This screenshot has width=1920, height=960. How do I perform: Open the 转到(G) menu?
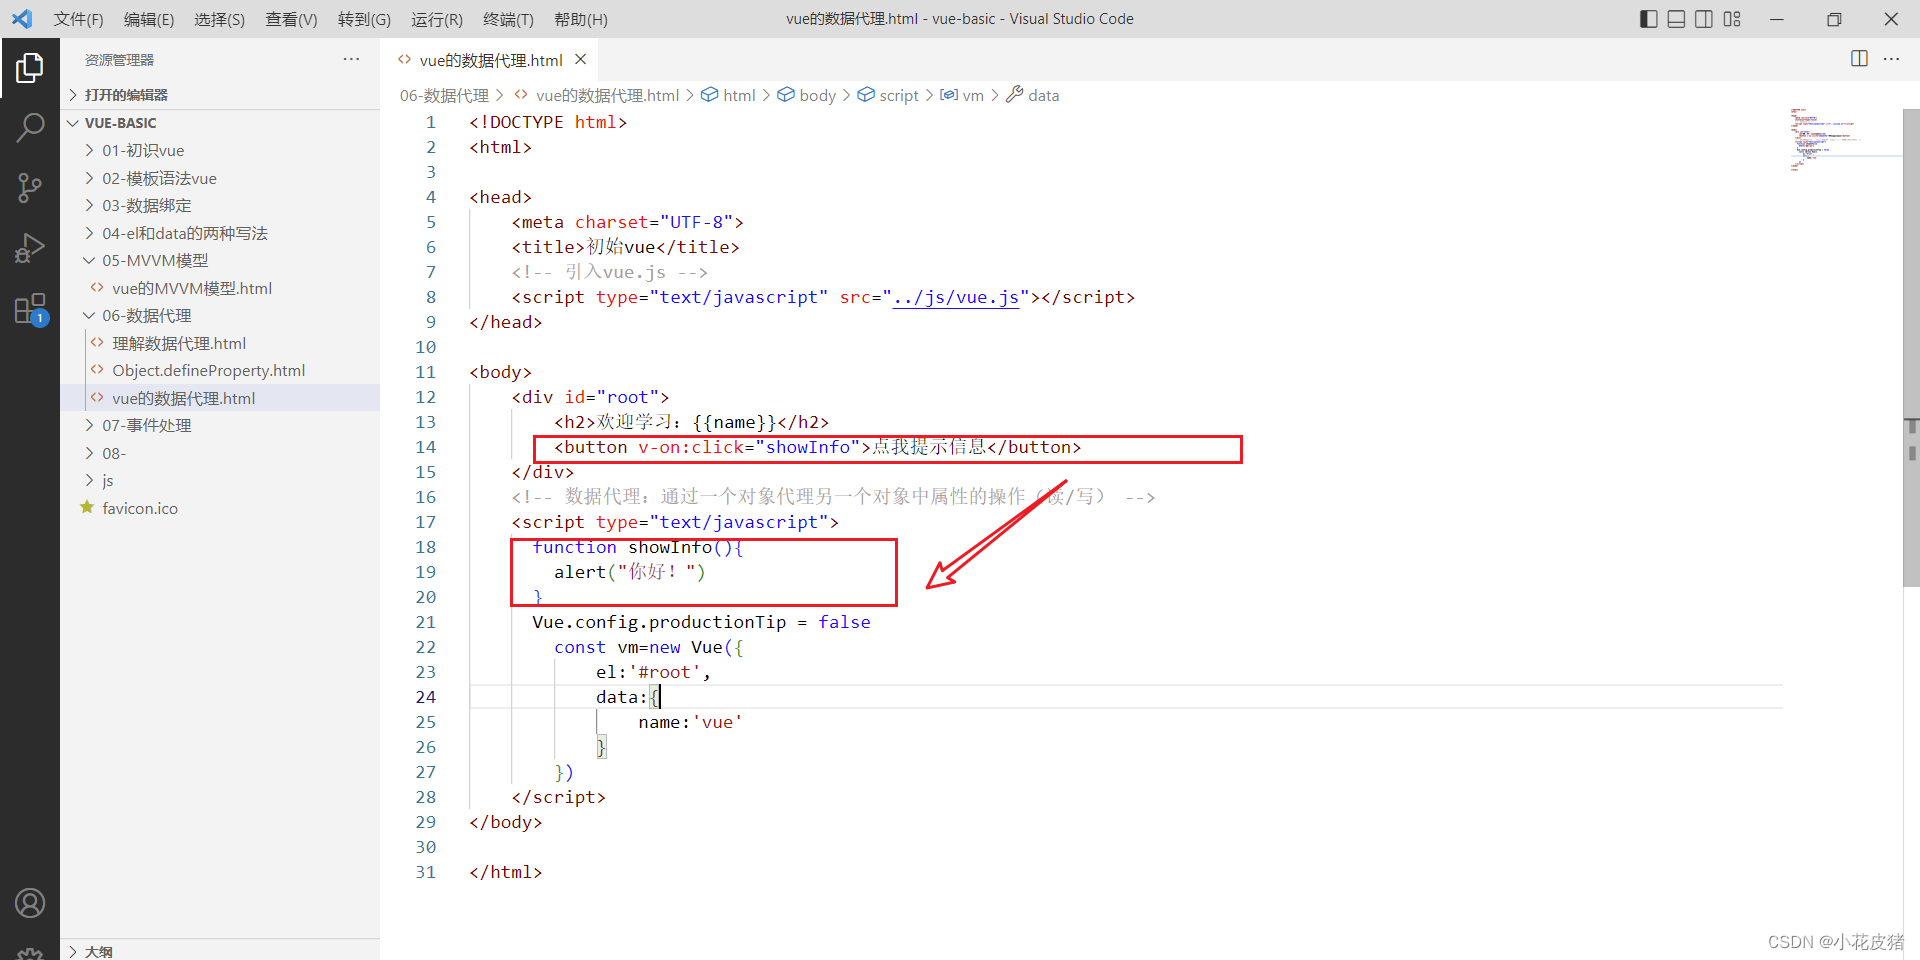pos(364,19)
